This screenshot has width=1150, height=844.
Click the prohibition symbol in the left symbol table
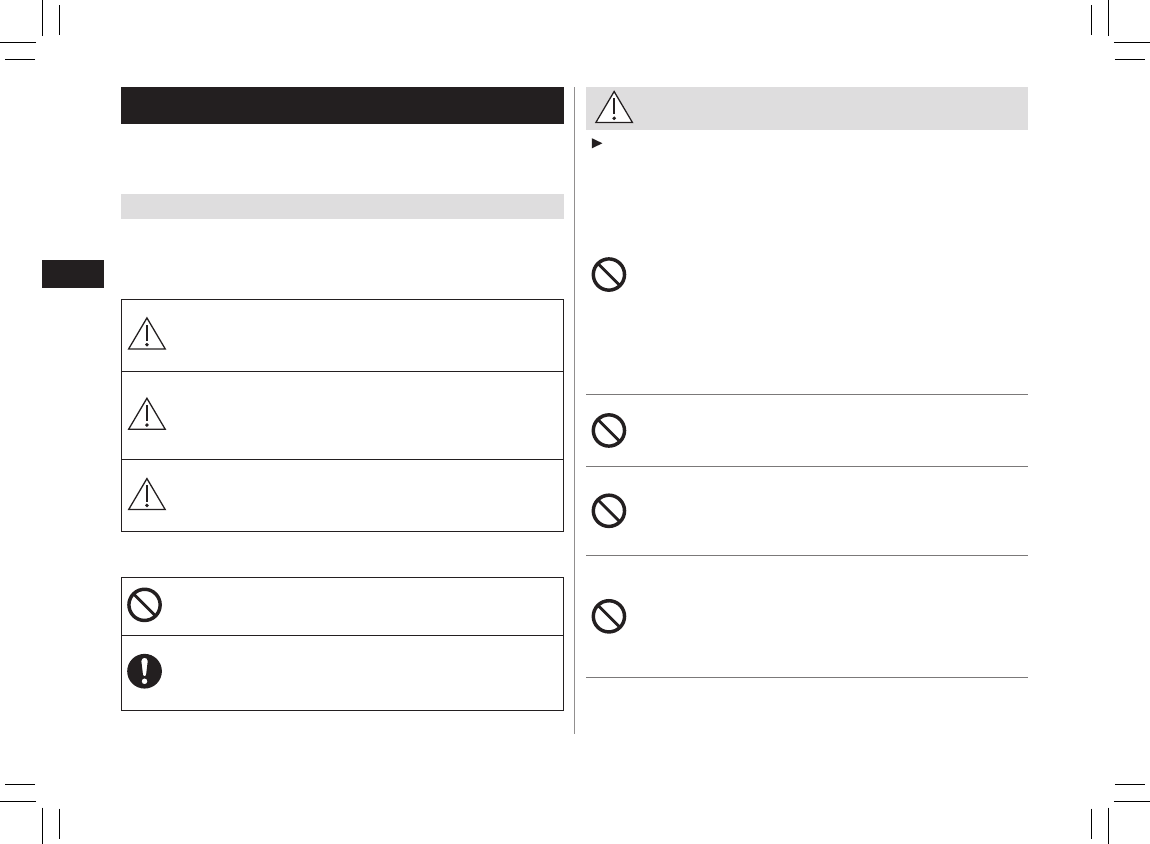pyautogui.click(x=145, y=605)
